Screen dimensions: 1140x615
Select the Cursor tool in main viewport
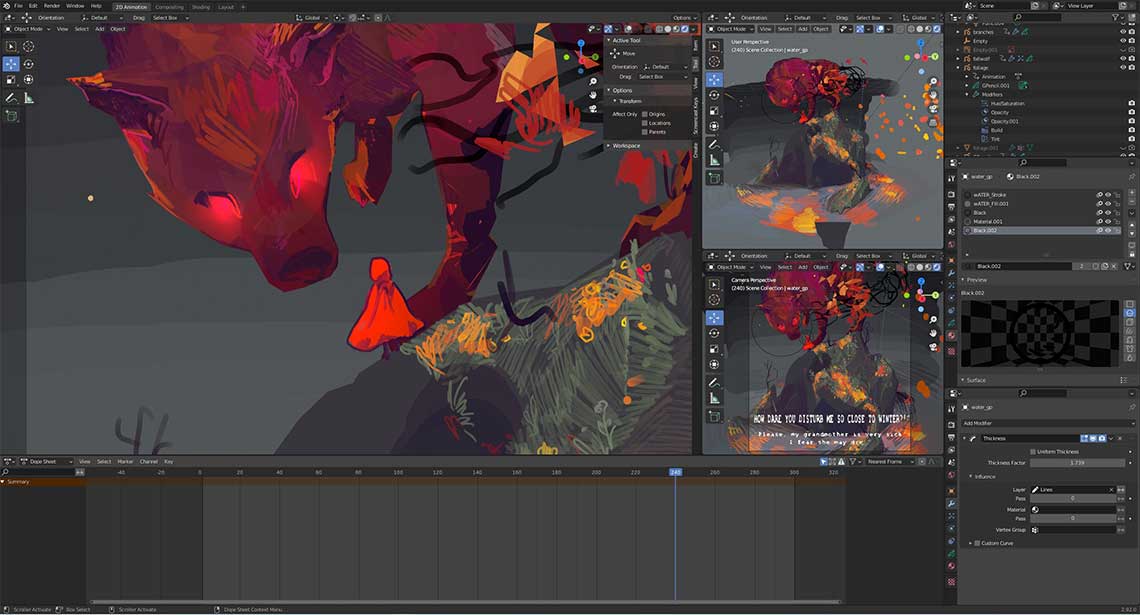click(x=28, y=47)
